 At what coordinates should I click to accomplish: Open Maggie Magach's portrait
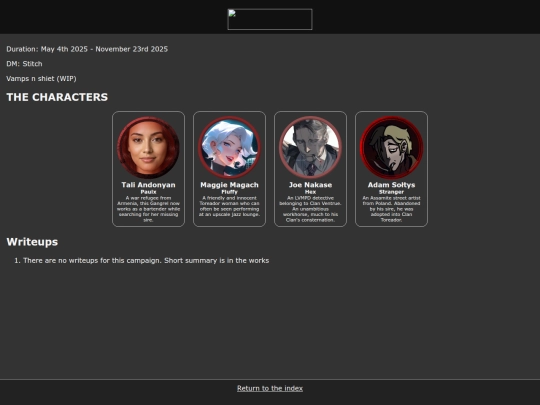point(229,147)
